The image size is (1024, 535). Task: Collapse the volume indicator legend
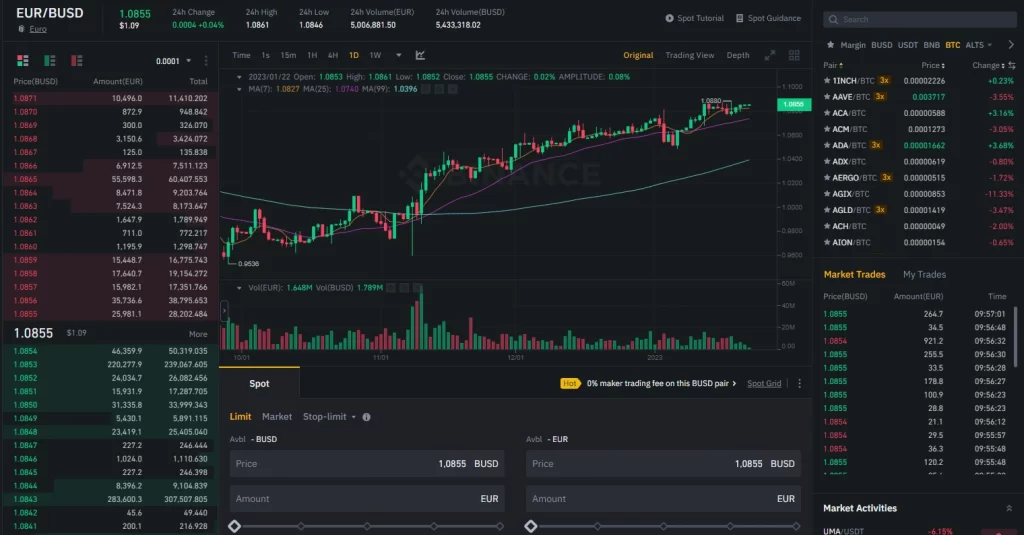coord(239,287)
